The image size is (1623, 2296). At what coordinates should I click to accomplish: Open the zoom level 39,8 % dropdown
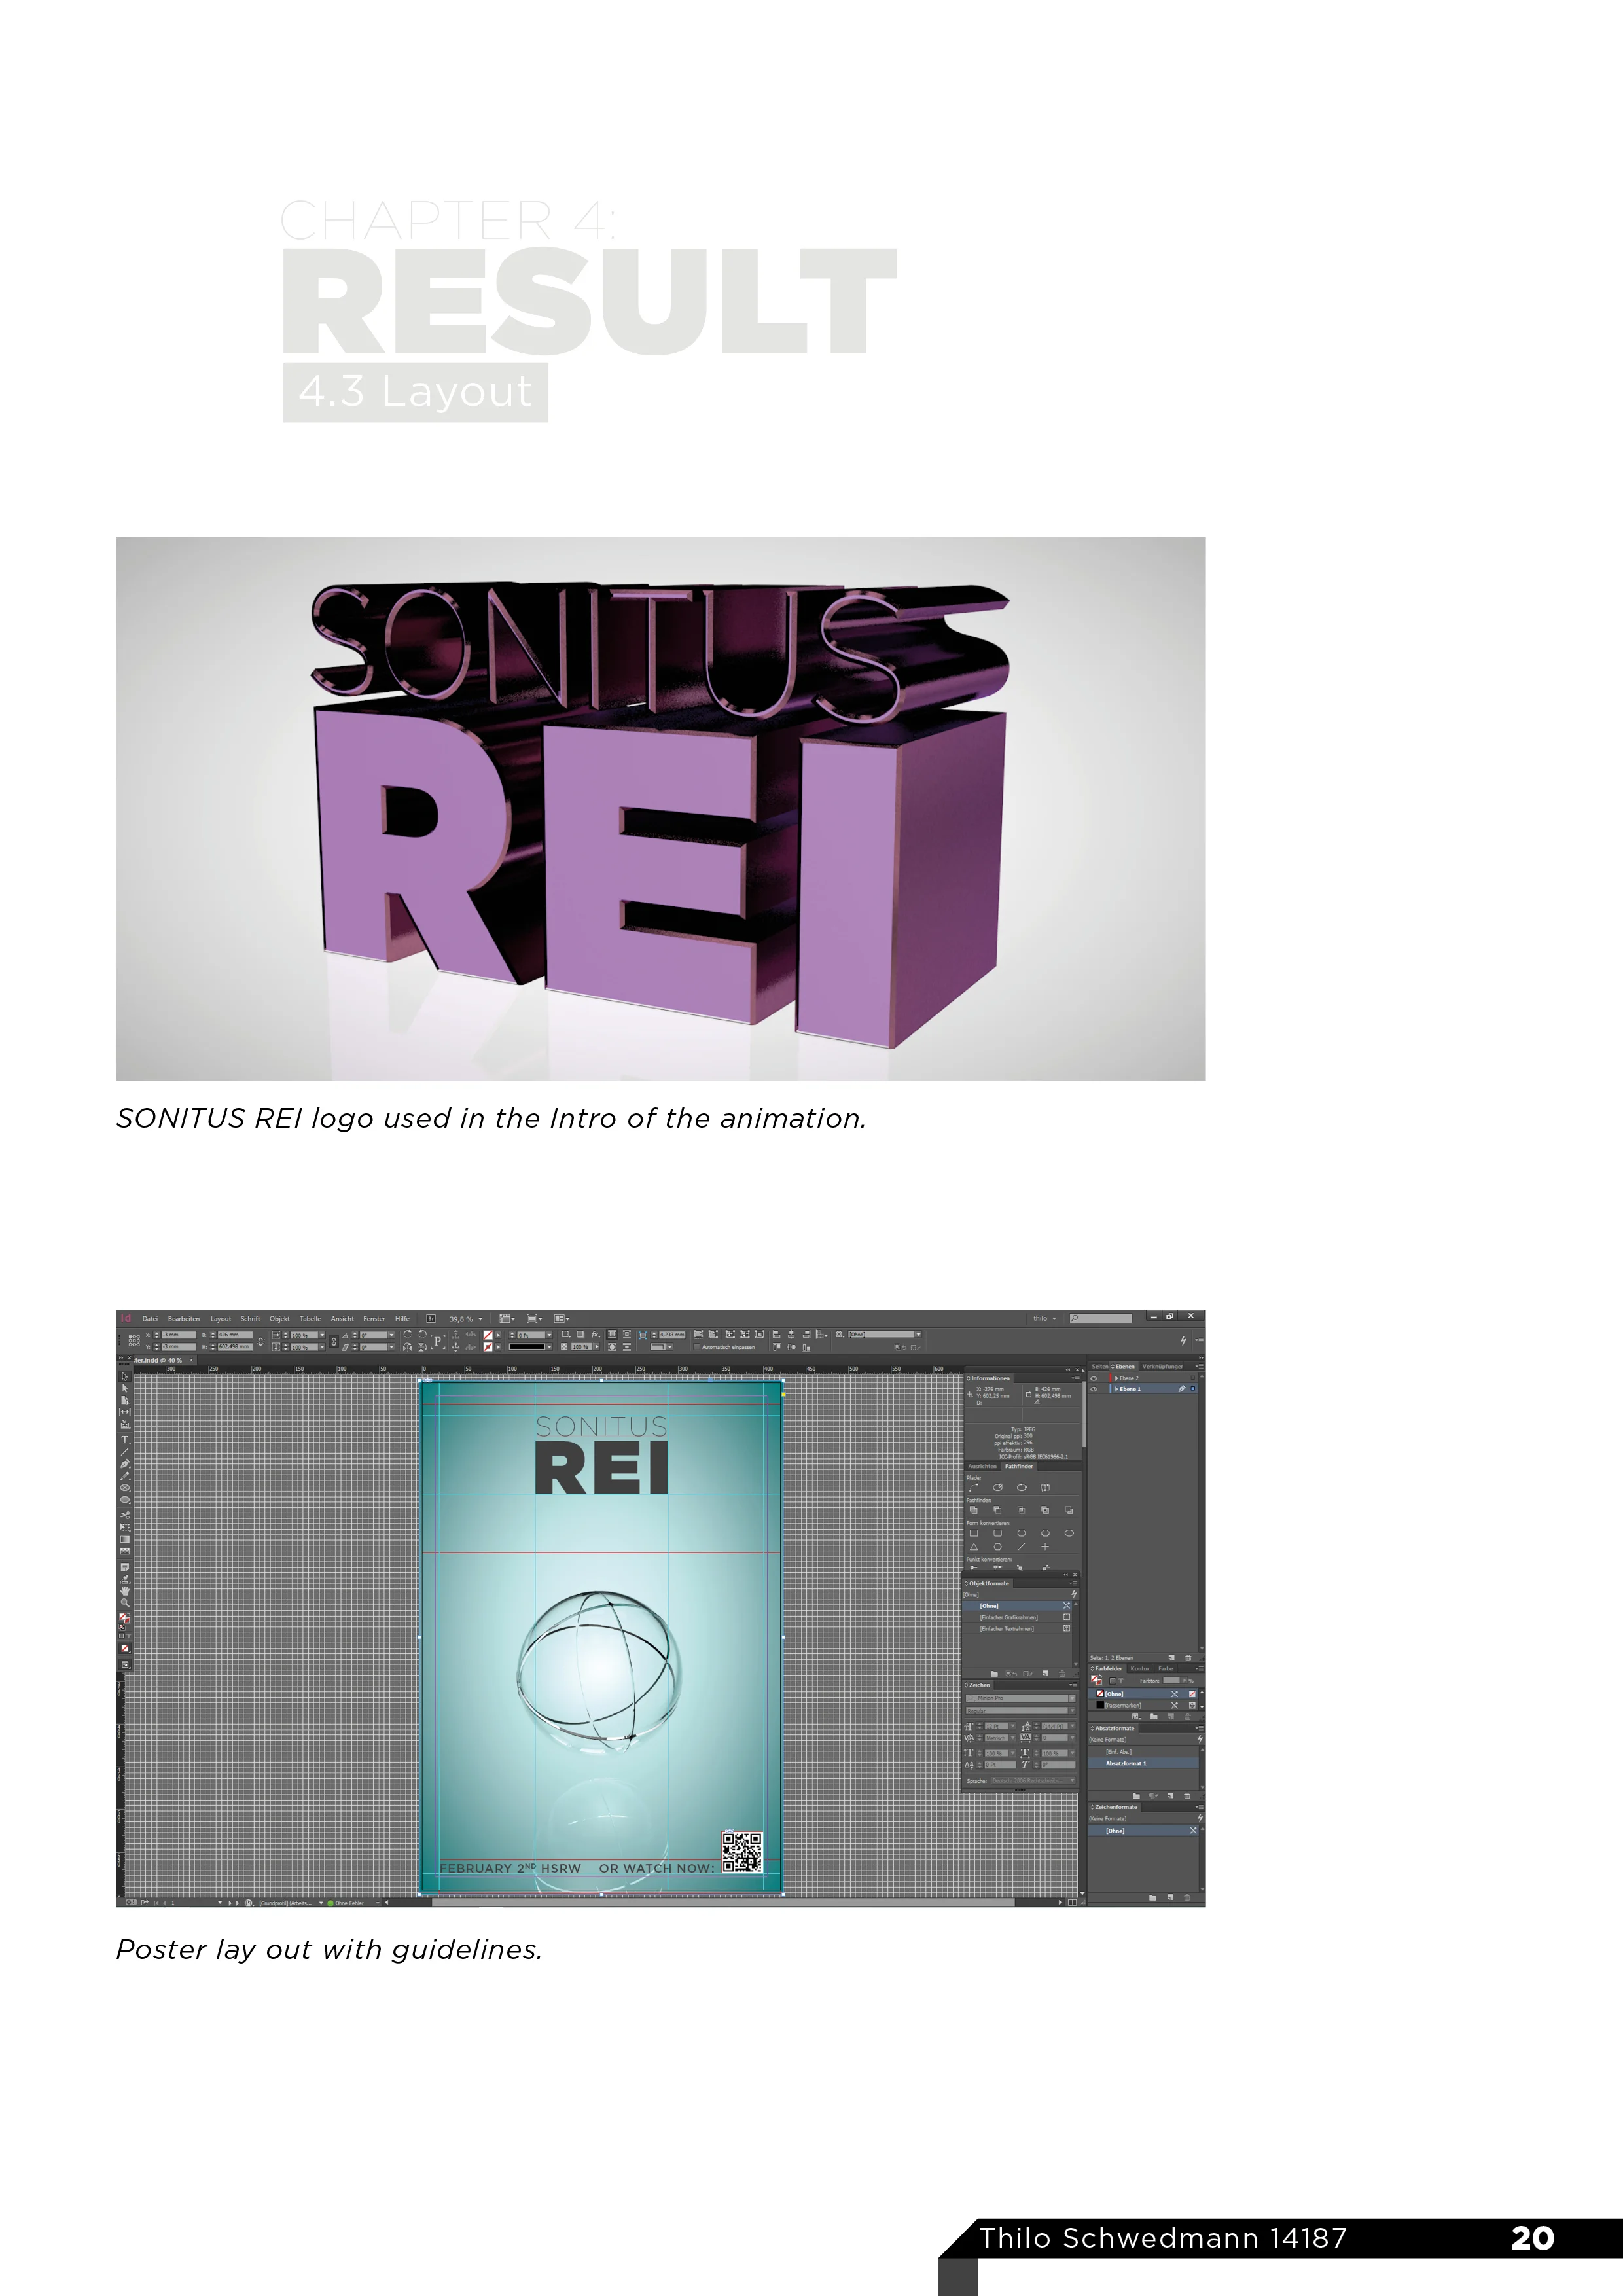tap(480, 1319)
